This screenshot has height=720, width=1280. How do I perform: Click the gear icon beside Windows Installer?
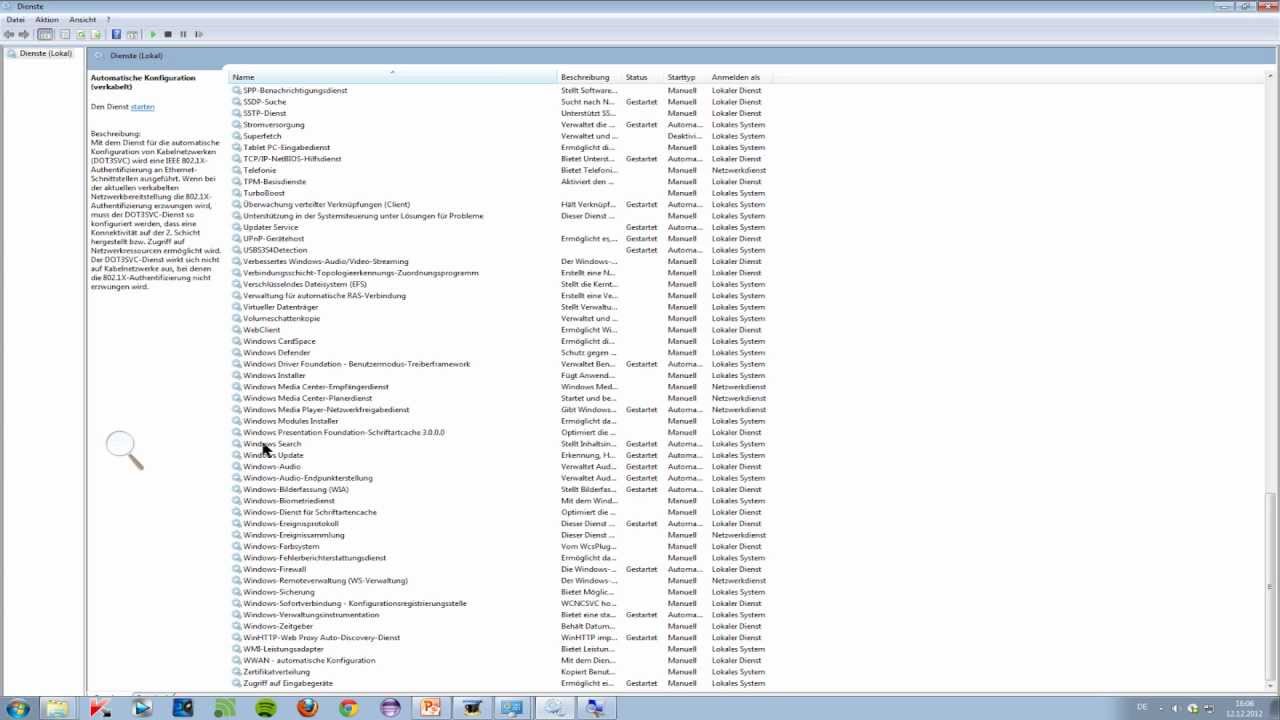[237, 375]
